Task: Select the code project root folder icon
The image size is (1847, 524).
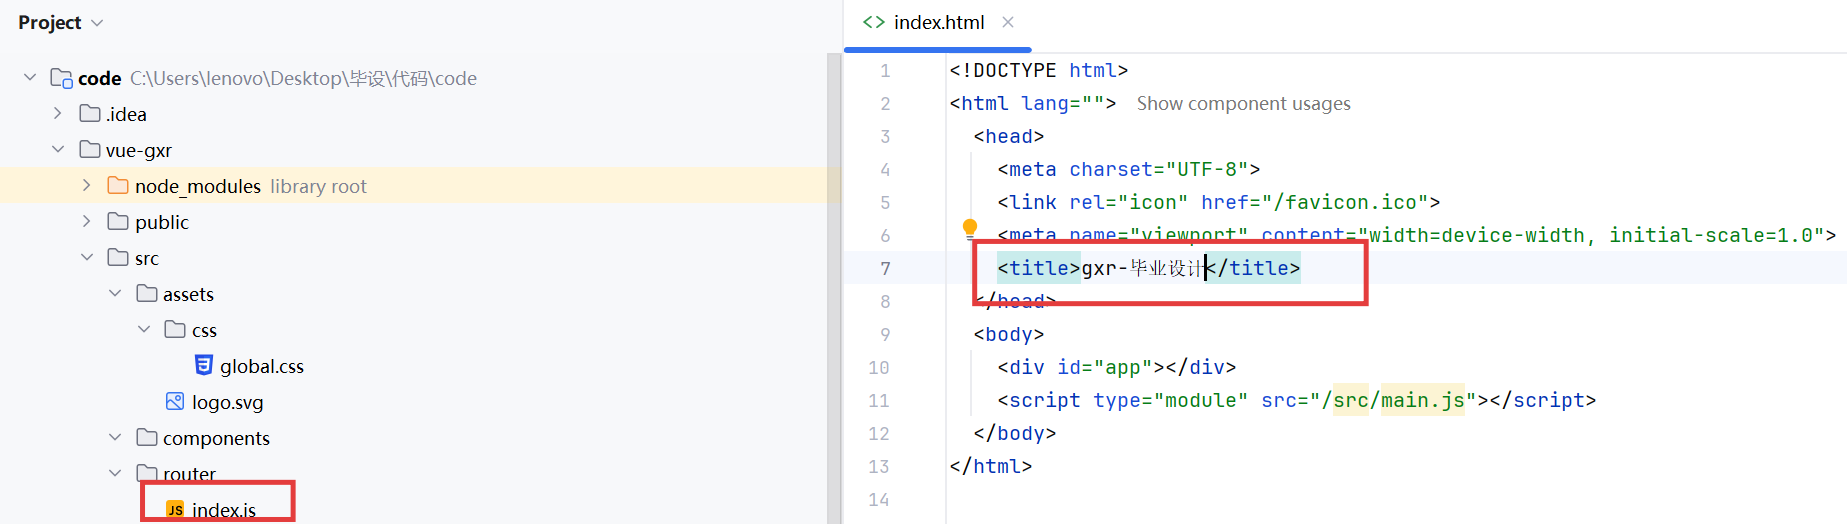Action: [x=61, y=78]
